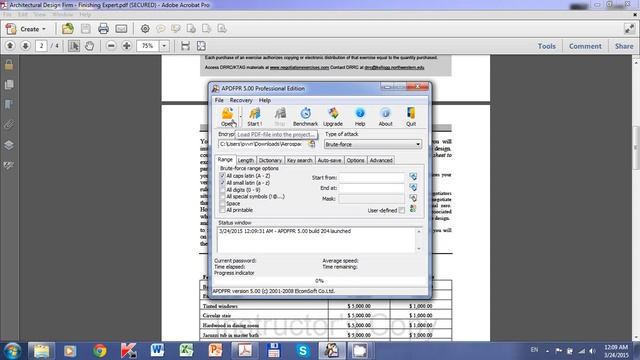Open the Tools pane in Acrobat
The image size is (640, 360).
click(547, 46)
